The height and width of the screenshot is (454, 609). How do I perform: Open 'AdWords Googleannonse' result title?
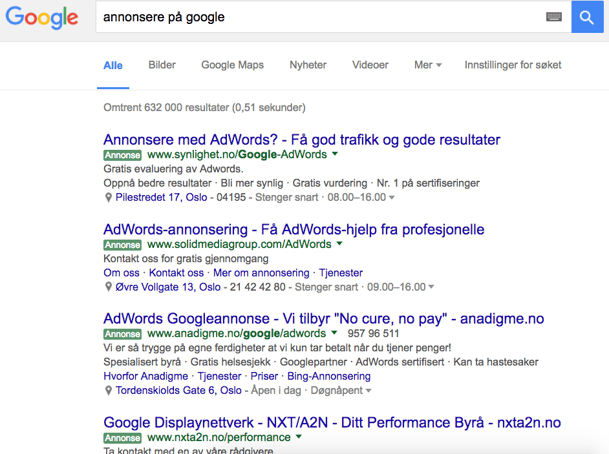coord(324,319)
